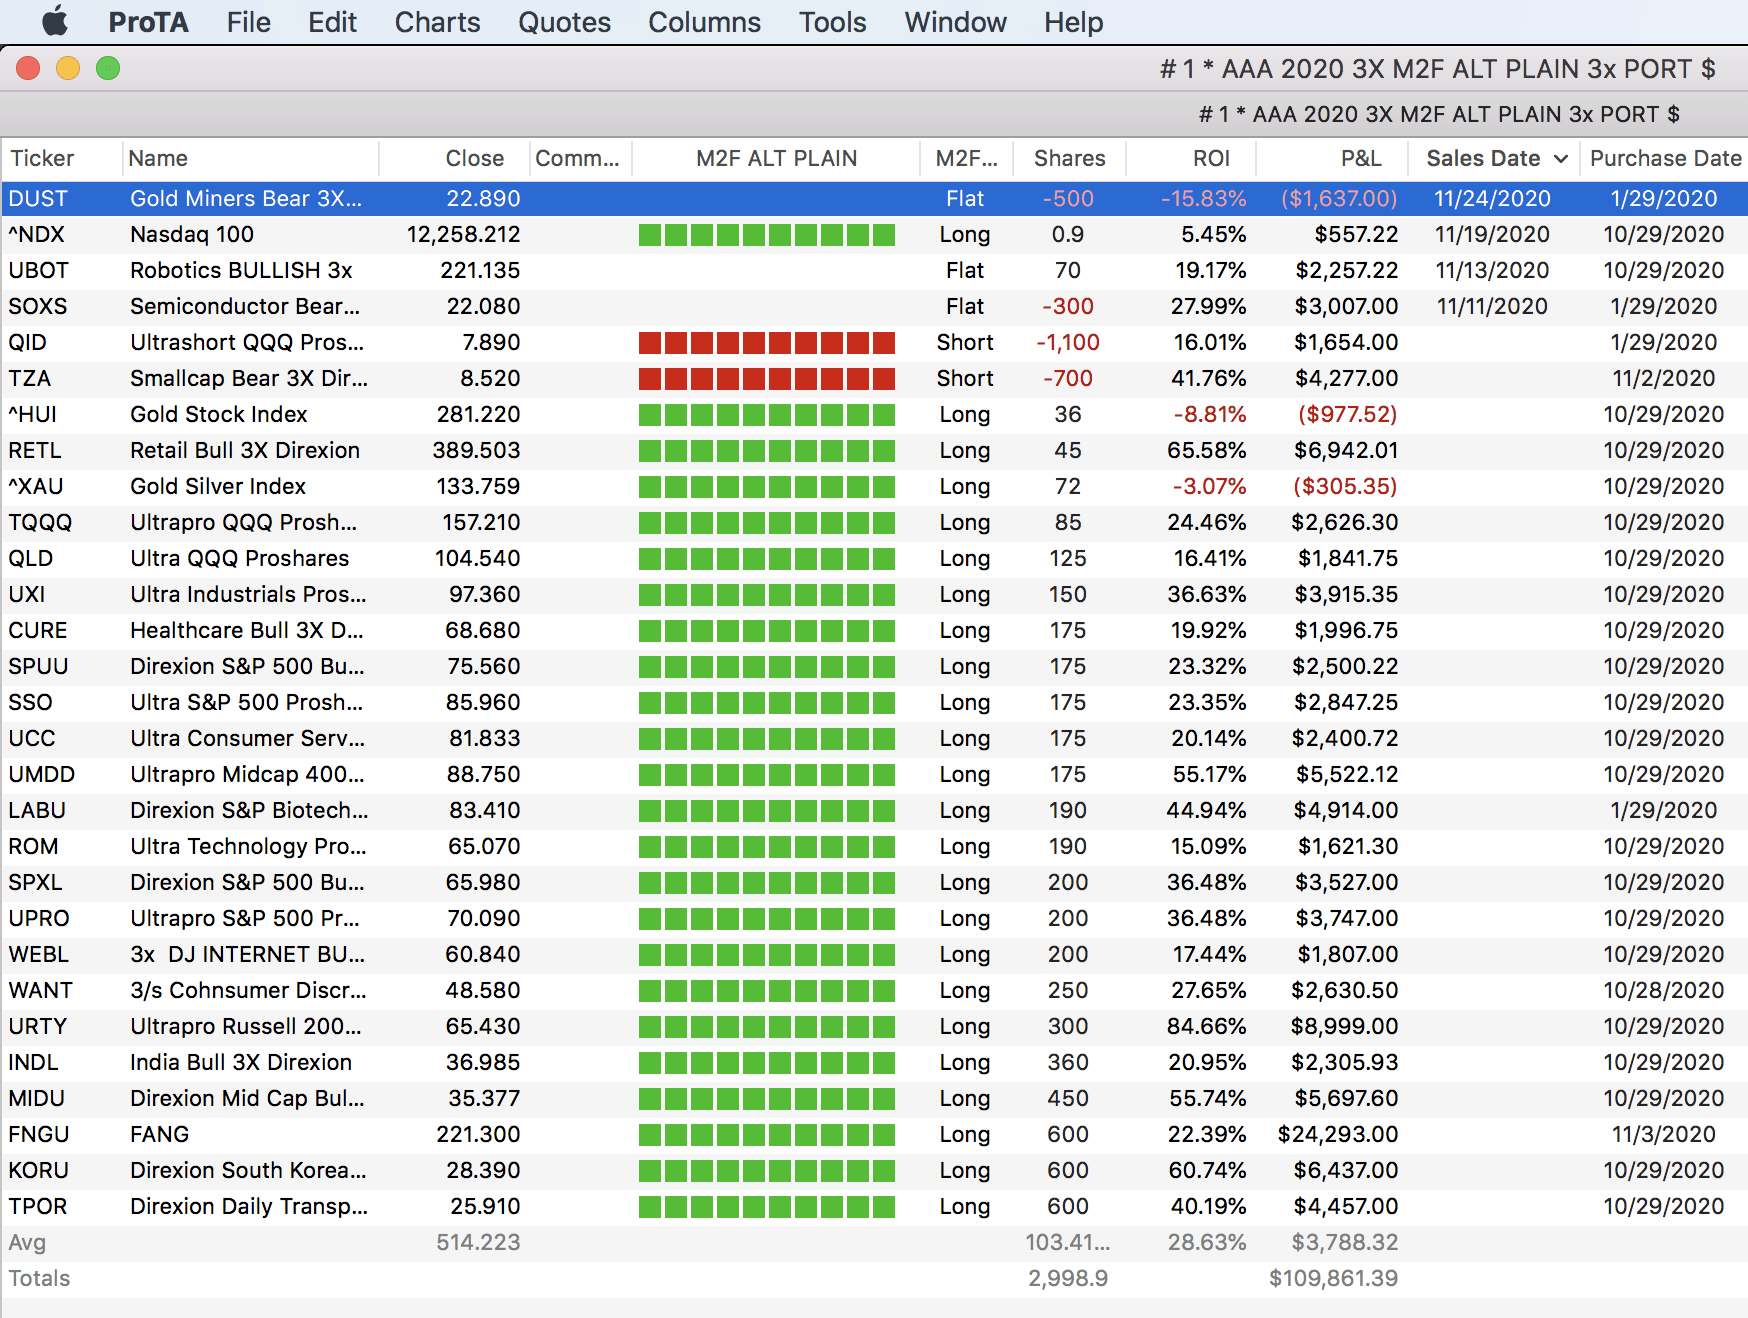Open the Tools menu
The width and height of the screenshot is (1748, 1318).
pos(832,22)
